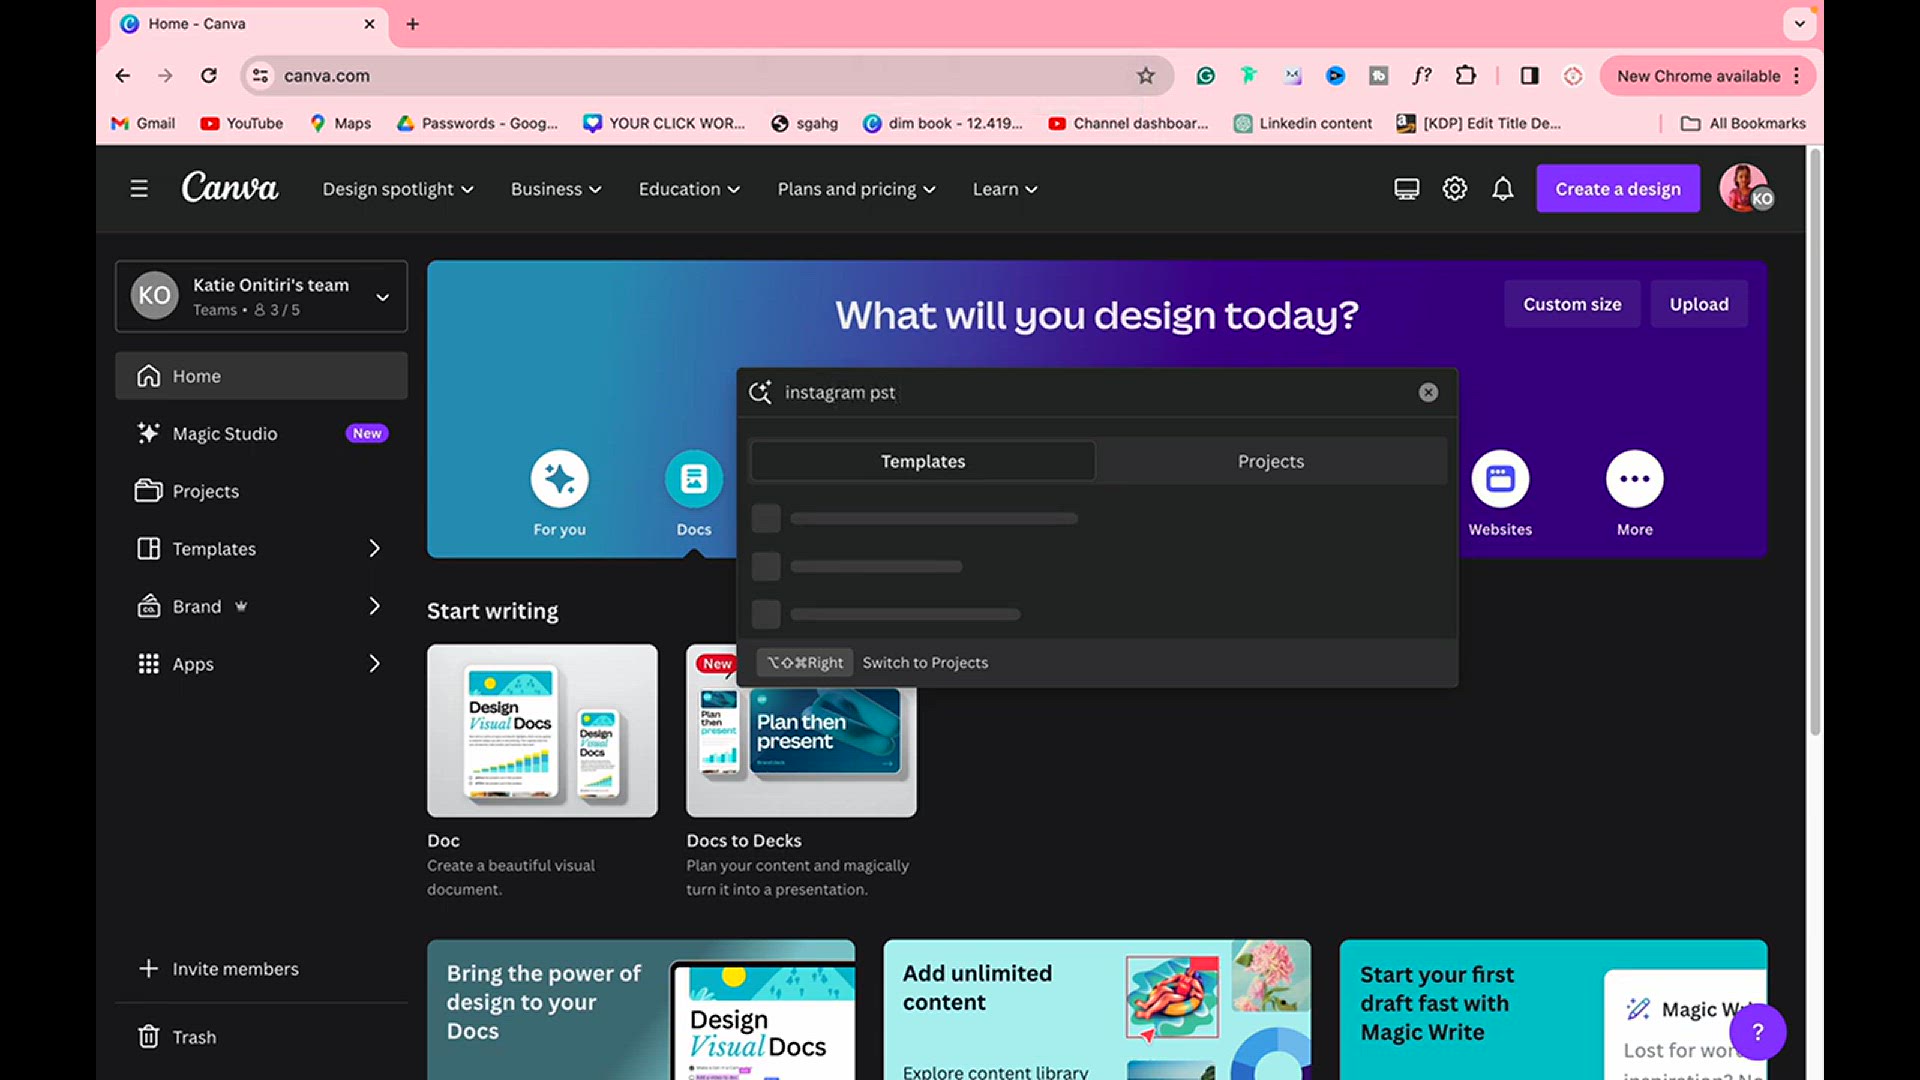1920x1080 pixels.
Task: Select the Docs category icon
Action: pos(694,479)
